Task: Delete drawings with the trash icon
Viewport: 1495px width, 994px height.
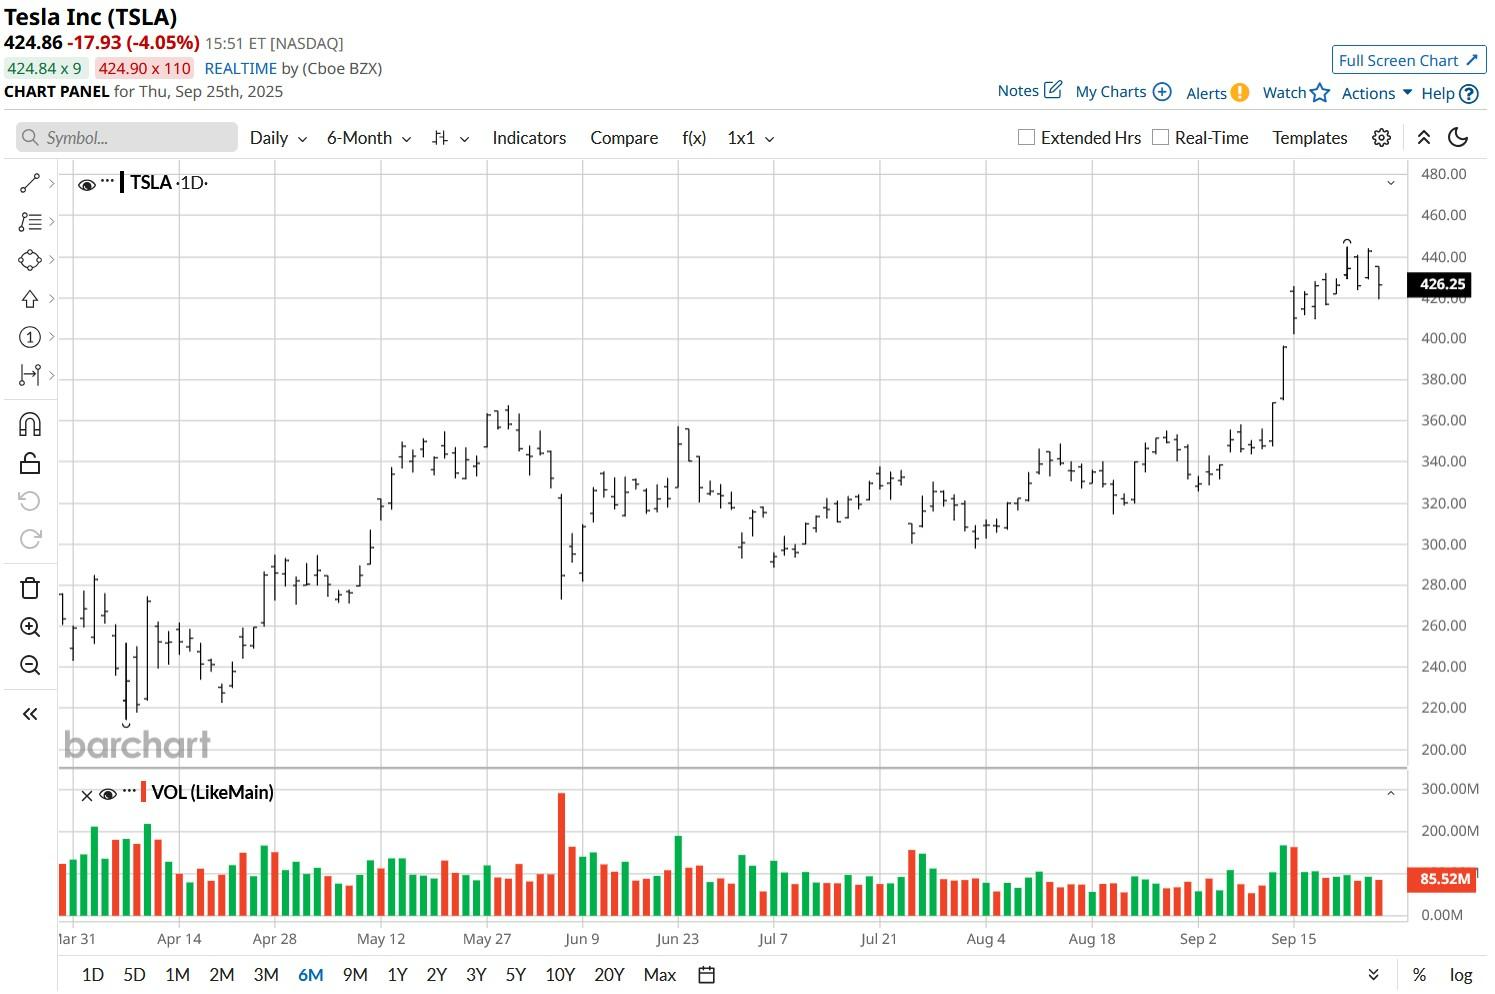Action: (30, 588)
